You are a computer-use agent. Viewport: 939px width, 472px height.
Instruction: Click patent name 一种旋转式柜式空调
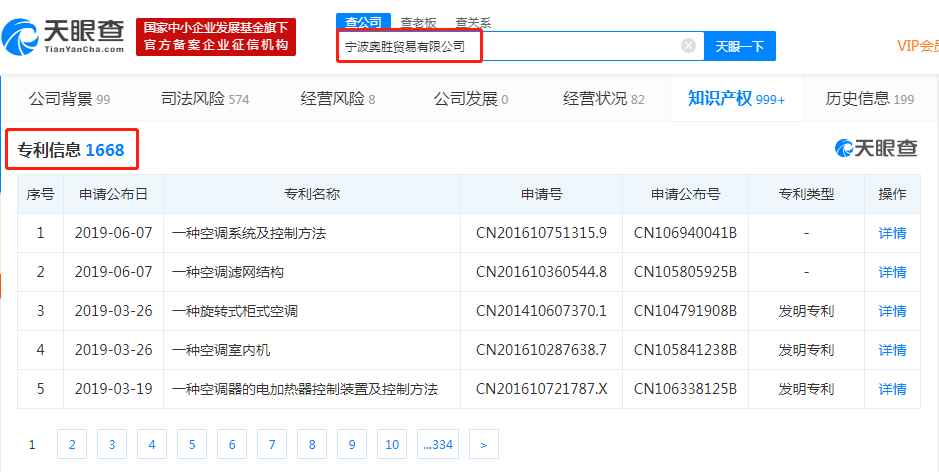(235, 311)
